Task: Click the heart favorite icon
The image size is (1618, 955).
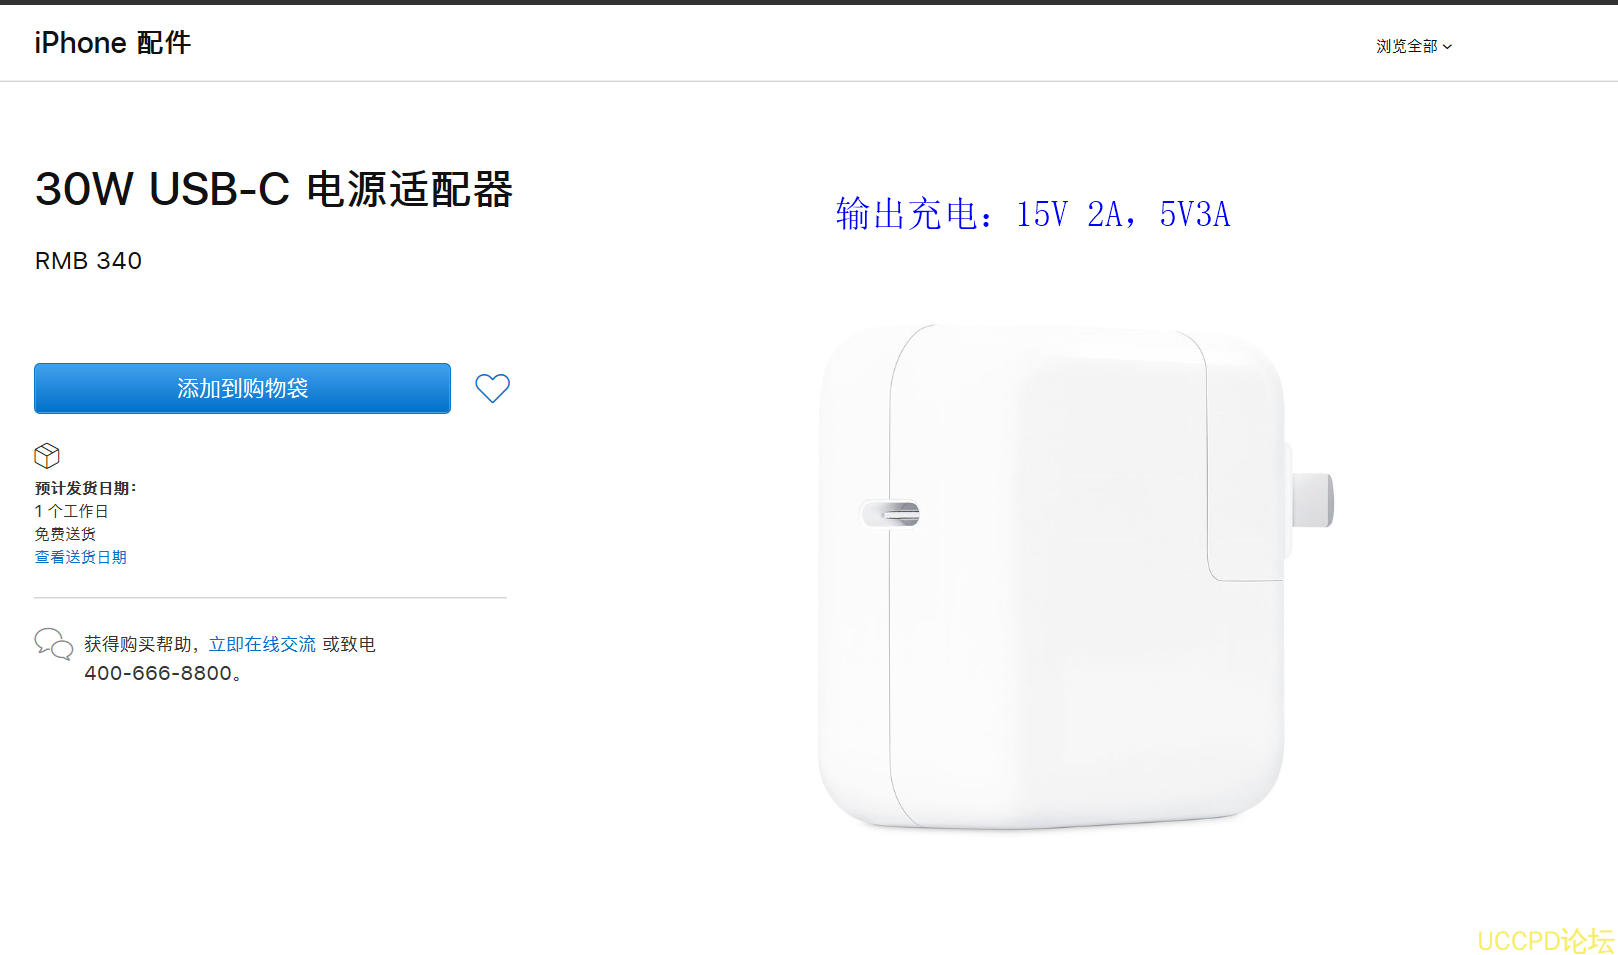Action: pos(492,388)
